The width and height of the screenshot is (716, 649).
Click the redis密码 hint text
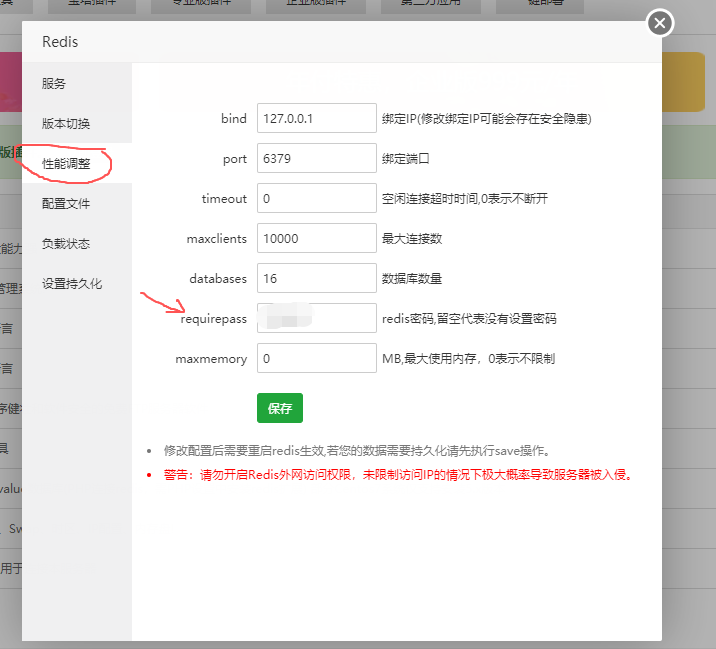[x=469, y=318]
